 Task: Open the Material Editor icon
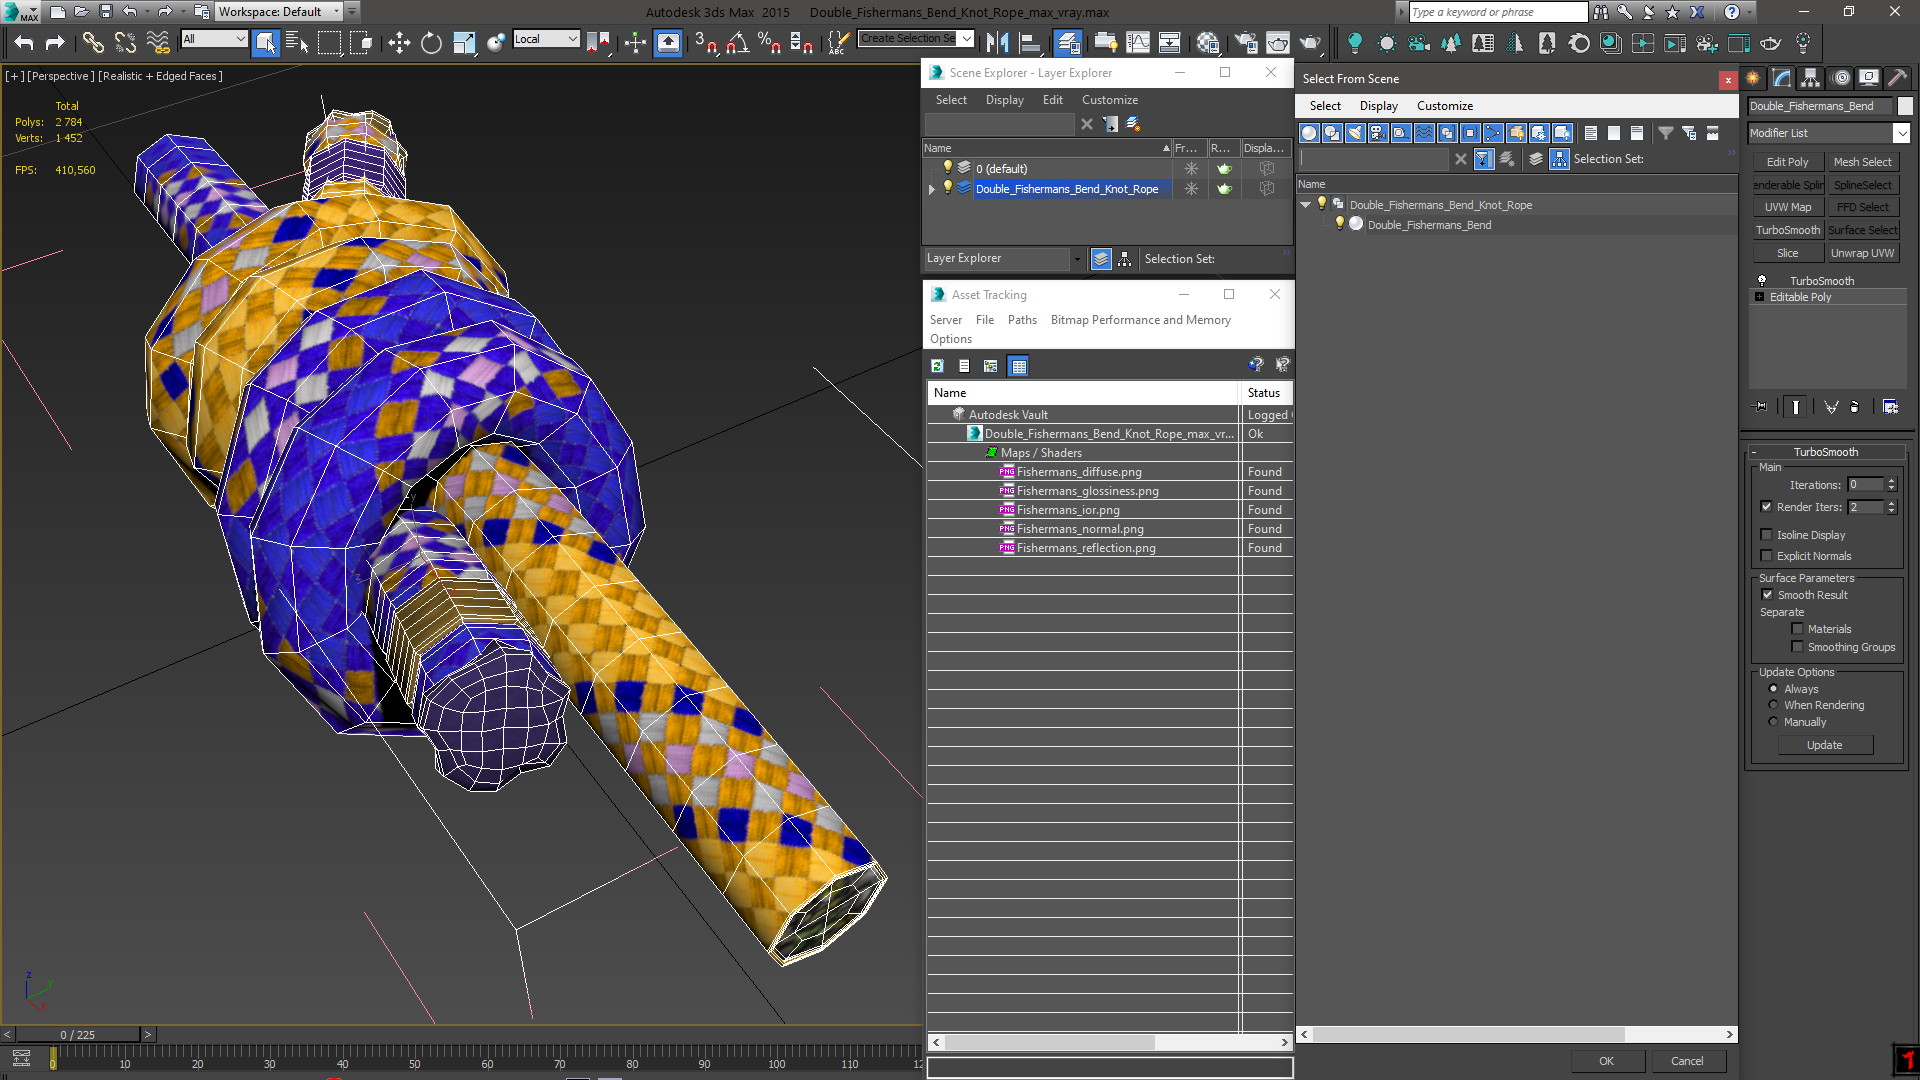1208,43
